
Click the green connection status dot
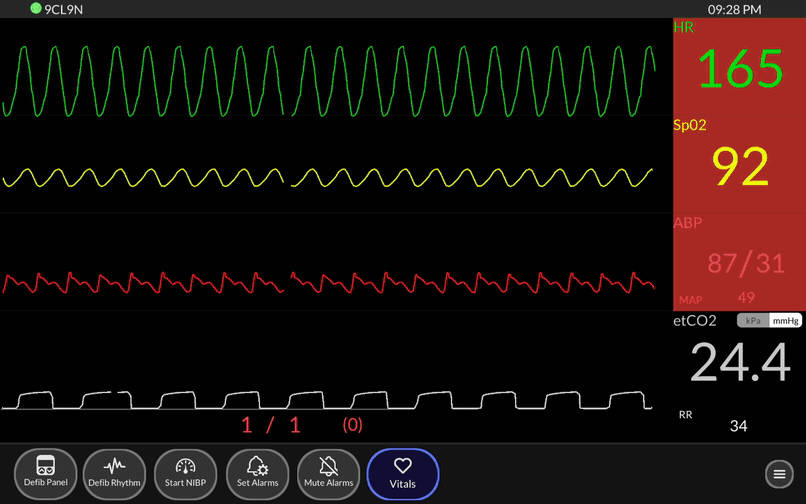pyautogui.click(x=35, y=8)
